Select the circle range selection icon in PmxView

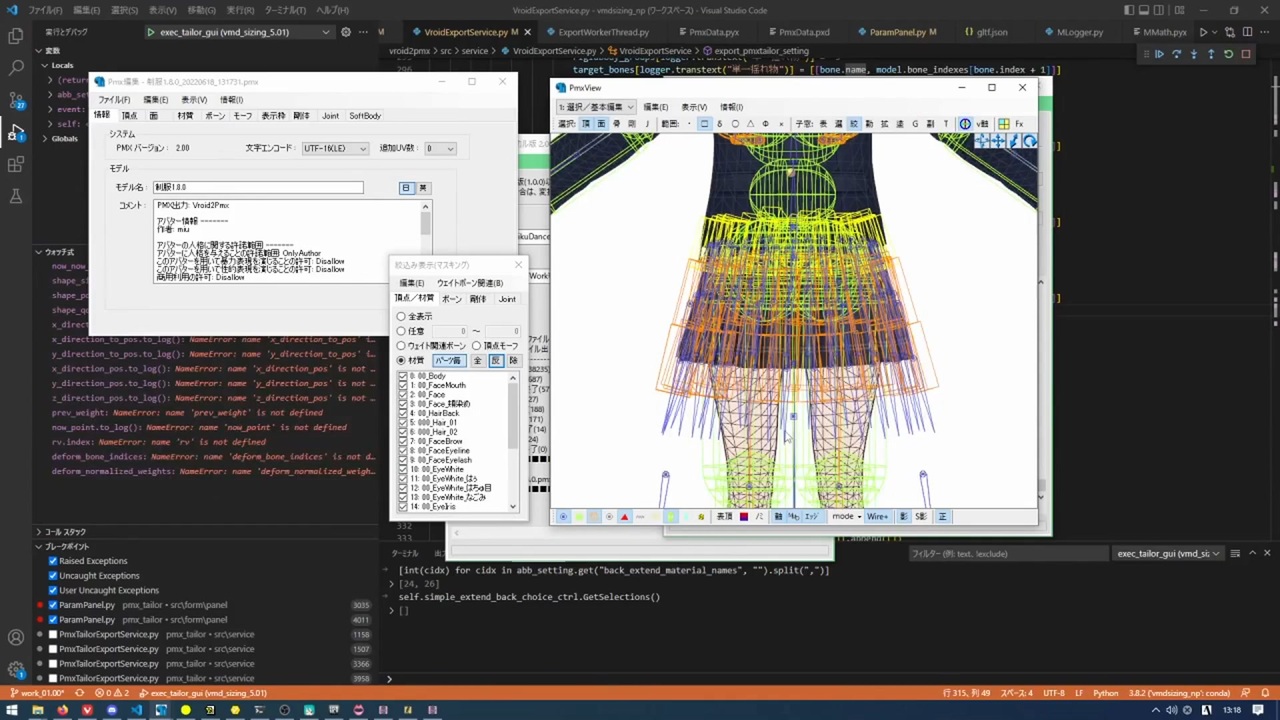(735, 124)
